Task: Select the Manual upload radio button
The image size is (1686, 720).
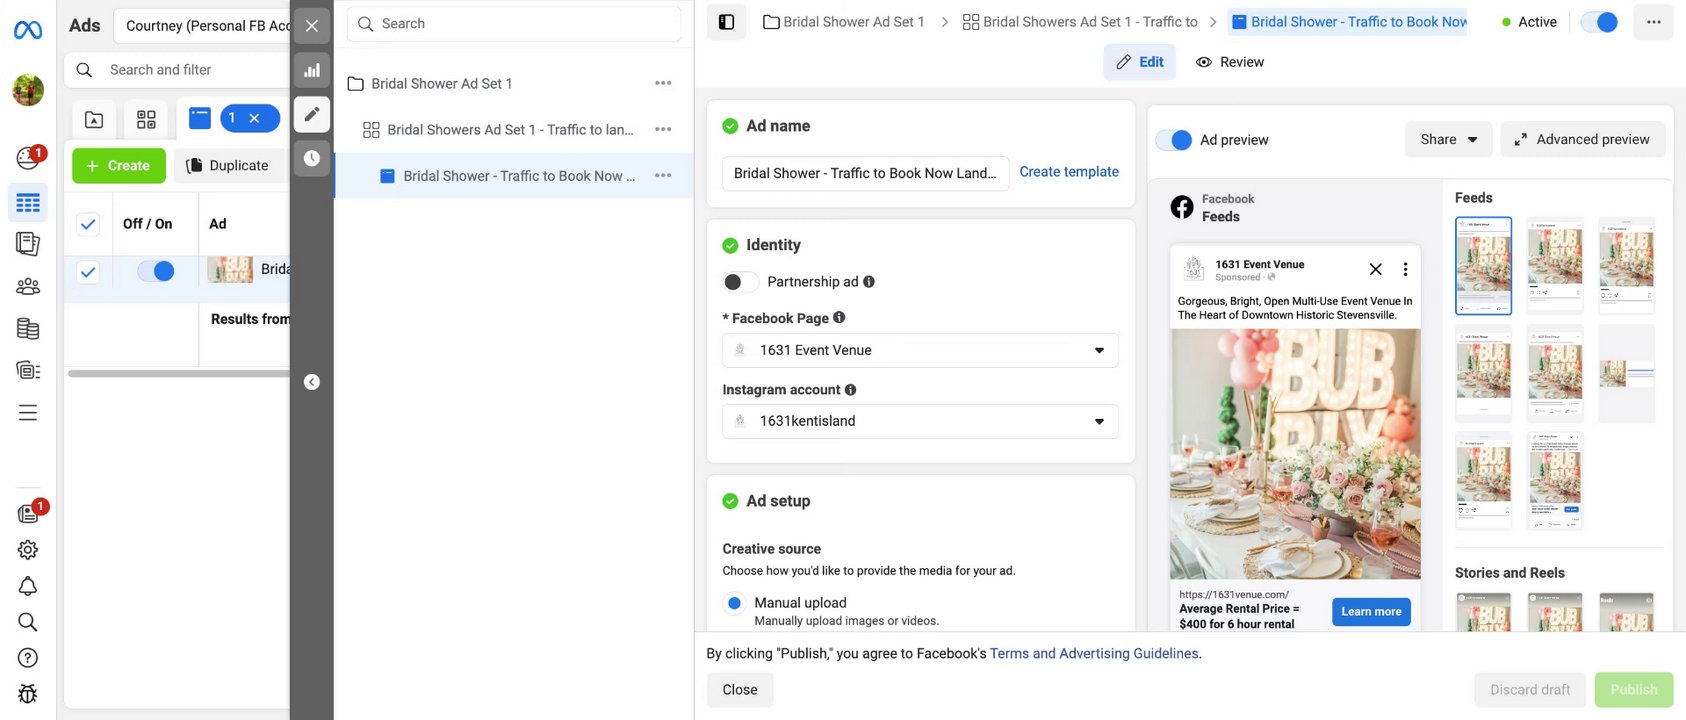Action: [734, 603]
